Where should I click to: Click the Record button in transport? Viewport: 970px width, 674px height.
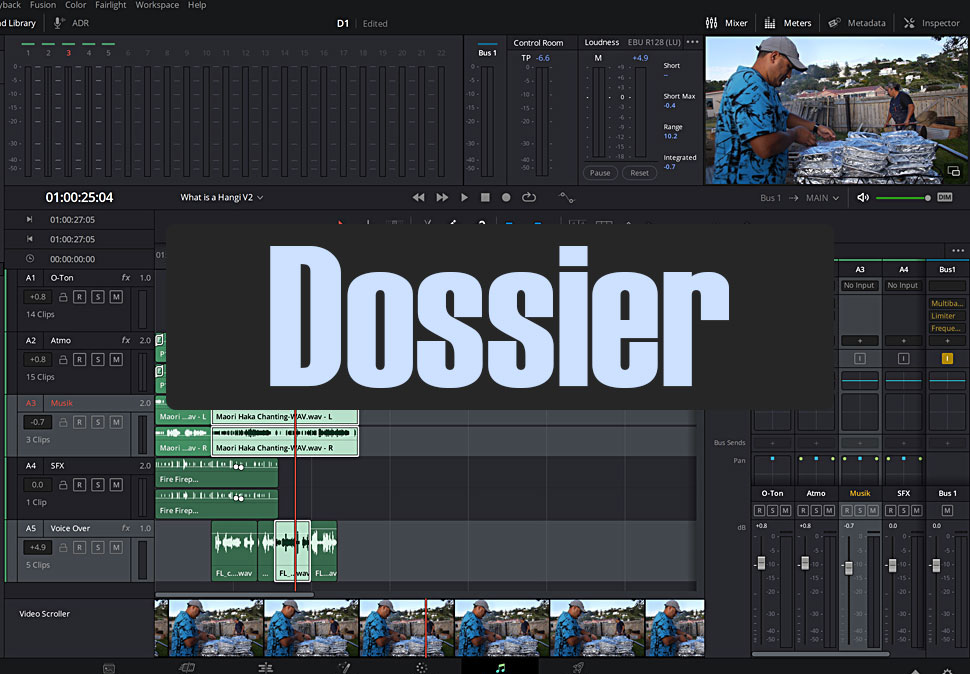point(506,198)
